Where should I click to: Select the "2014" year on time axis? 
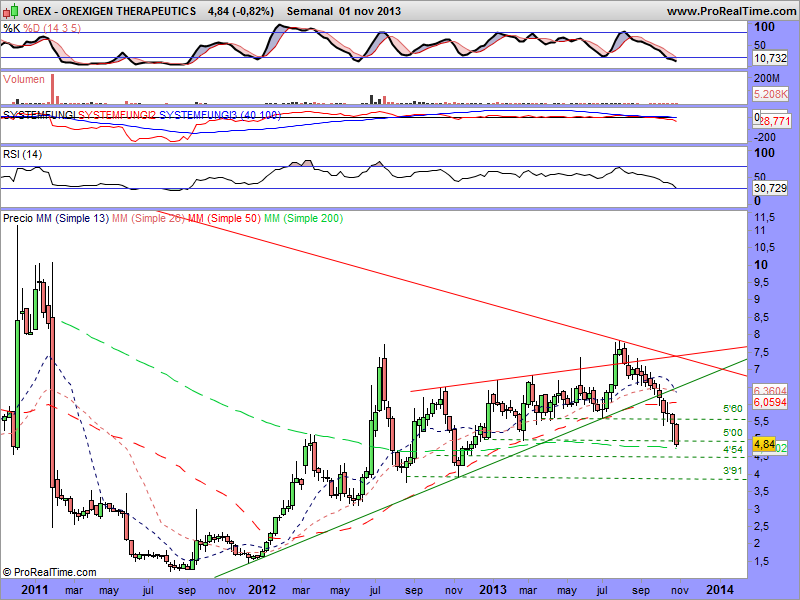point(719,590)
